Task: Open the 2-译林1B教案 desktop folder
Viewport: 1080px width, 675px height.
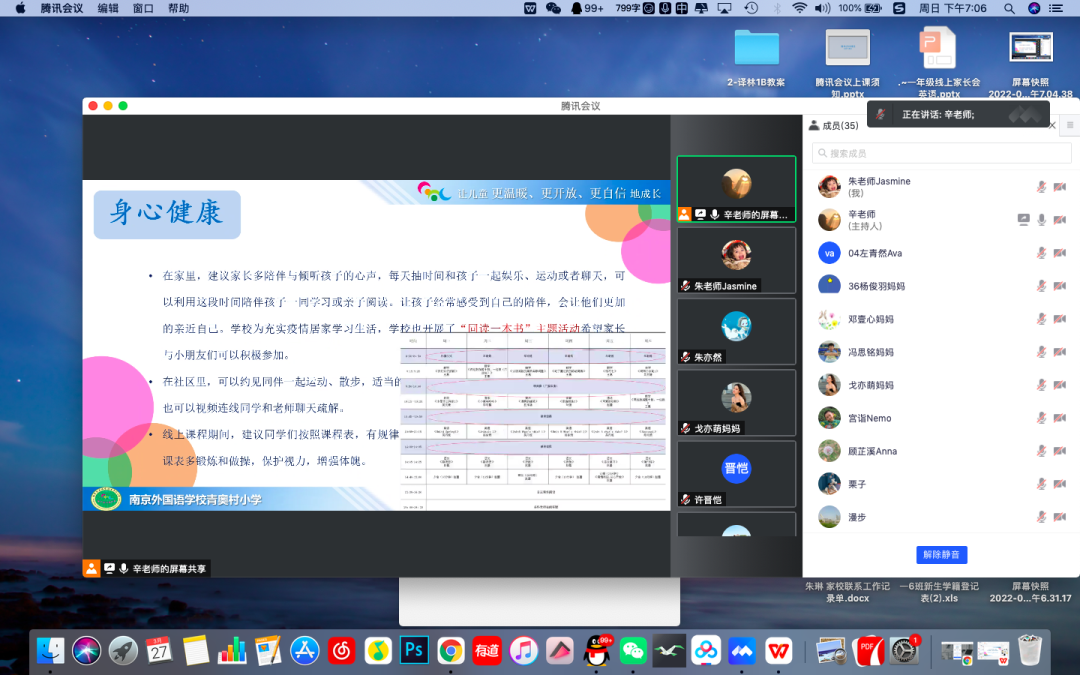Action: coord(756,48)
